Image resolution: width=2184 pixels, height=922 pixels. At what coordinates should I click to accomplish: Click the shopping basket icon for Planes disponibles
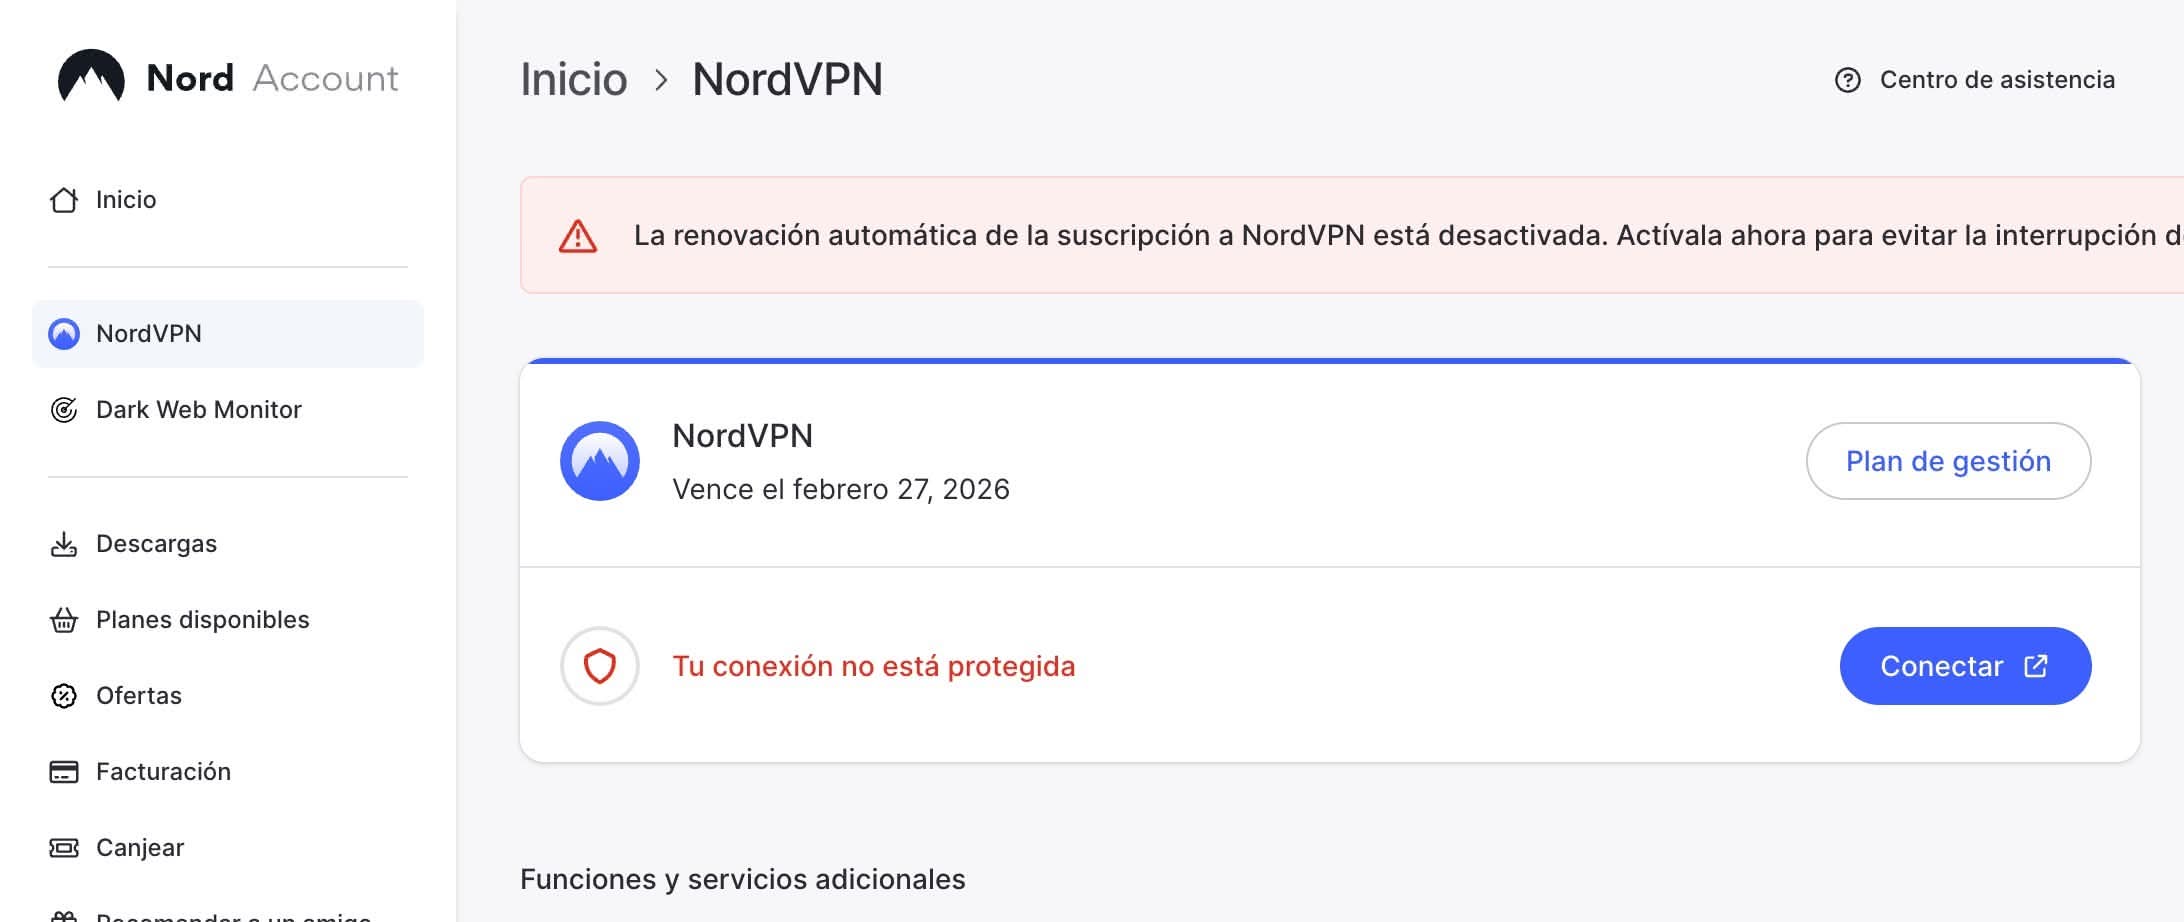tap(64, 620)
